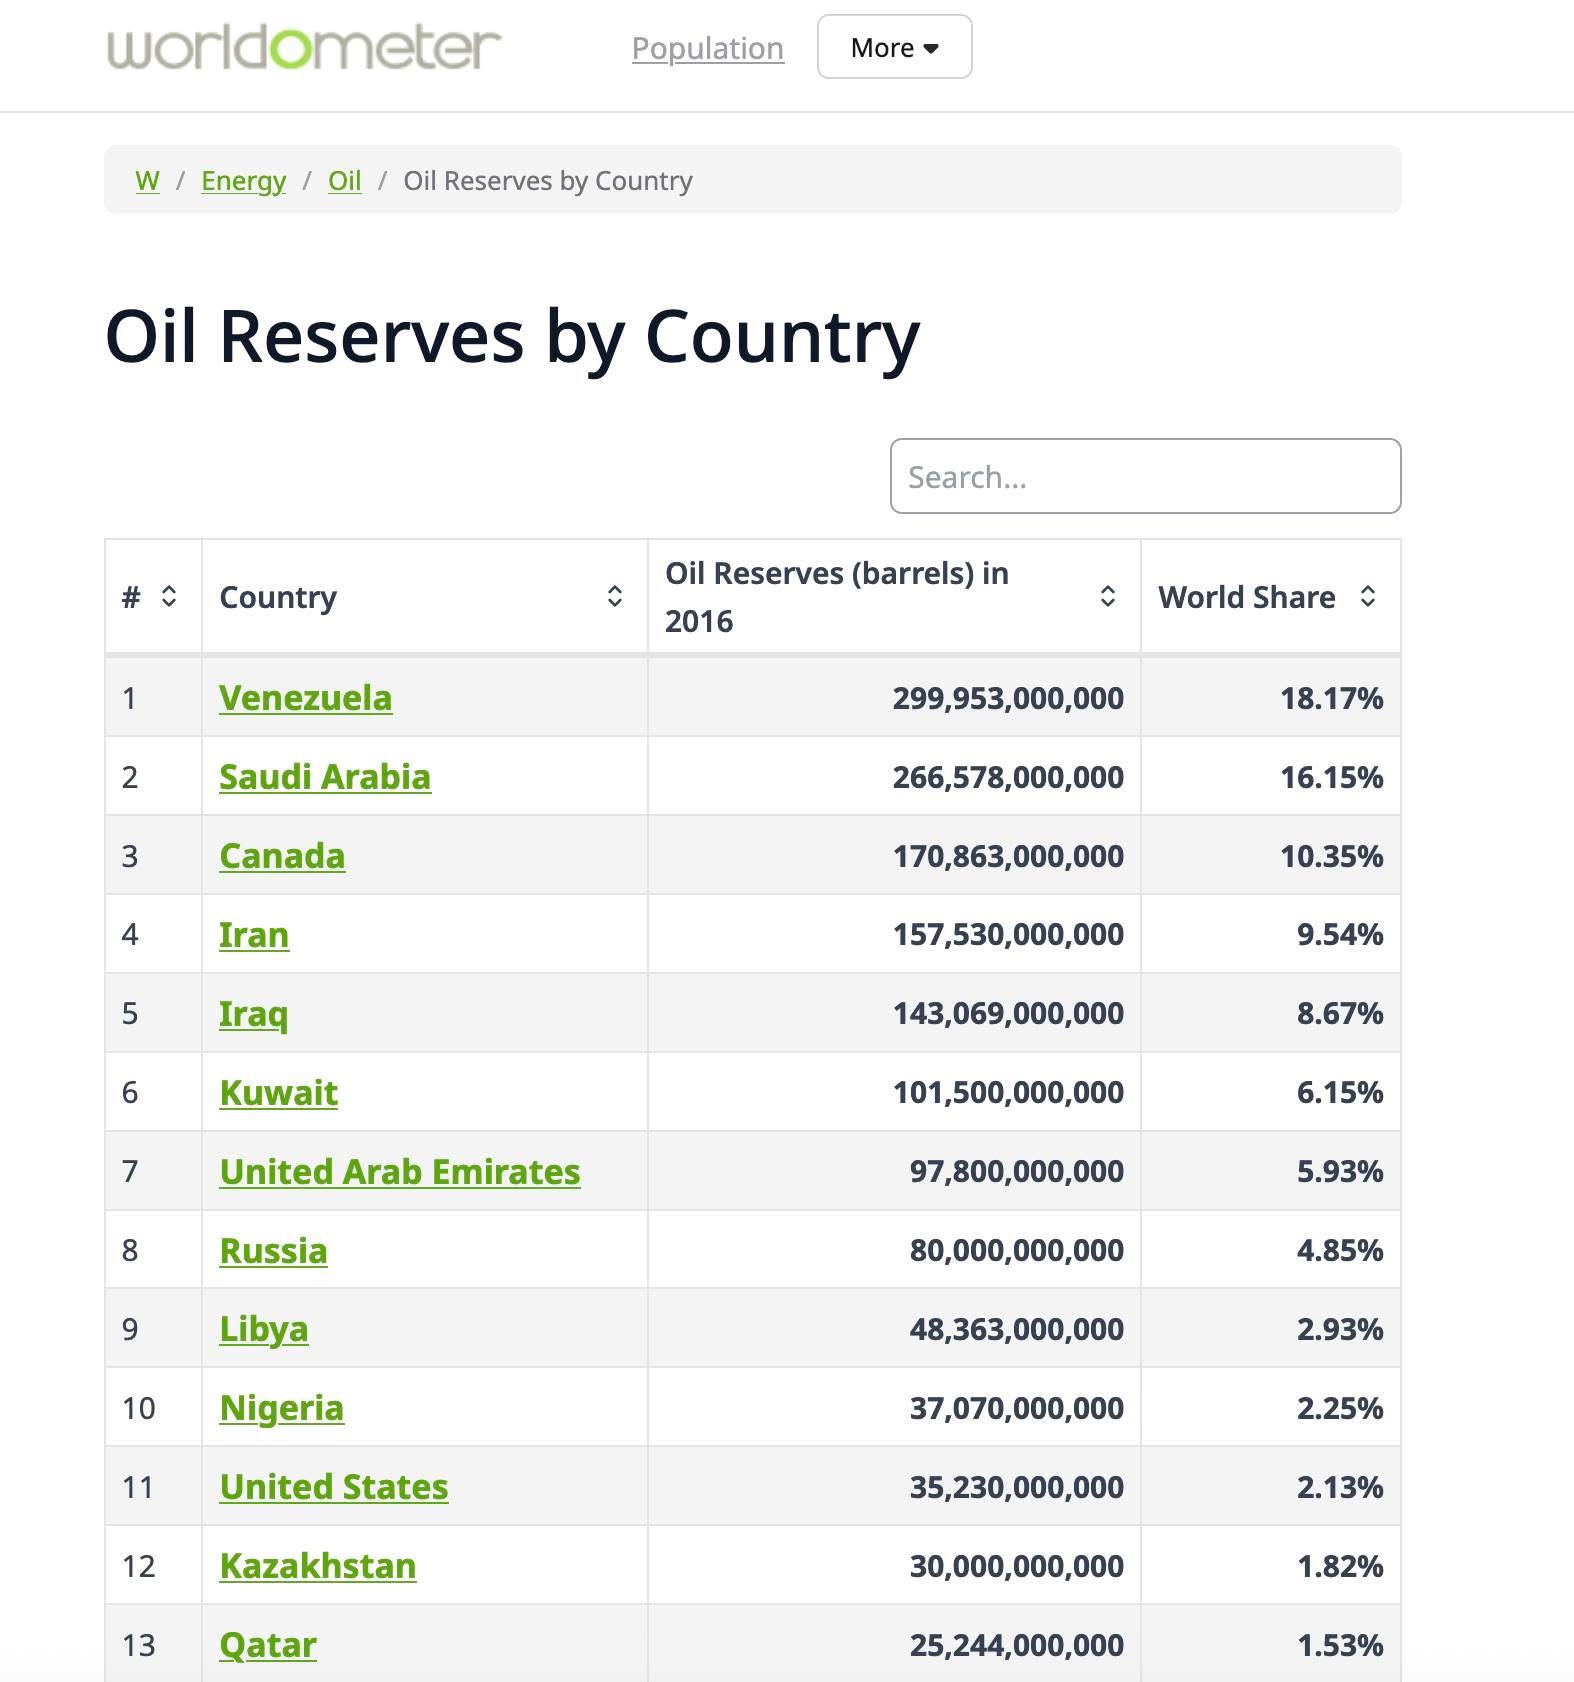The image size is (1574, 1682).
Task: Navigate to Energy breadcrumb
Action: point(243,181)
